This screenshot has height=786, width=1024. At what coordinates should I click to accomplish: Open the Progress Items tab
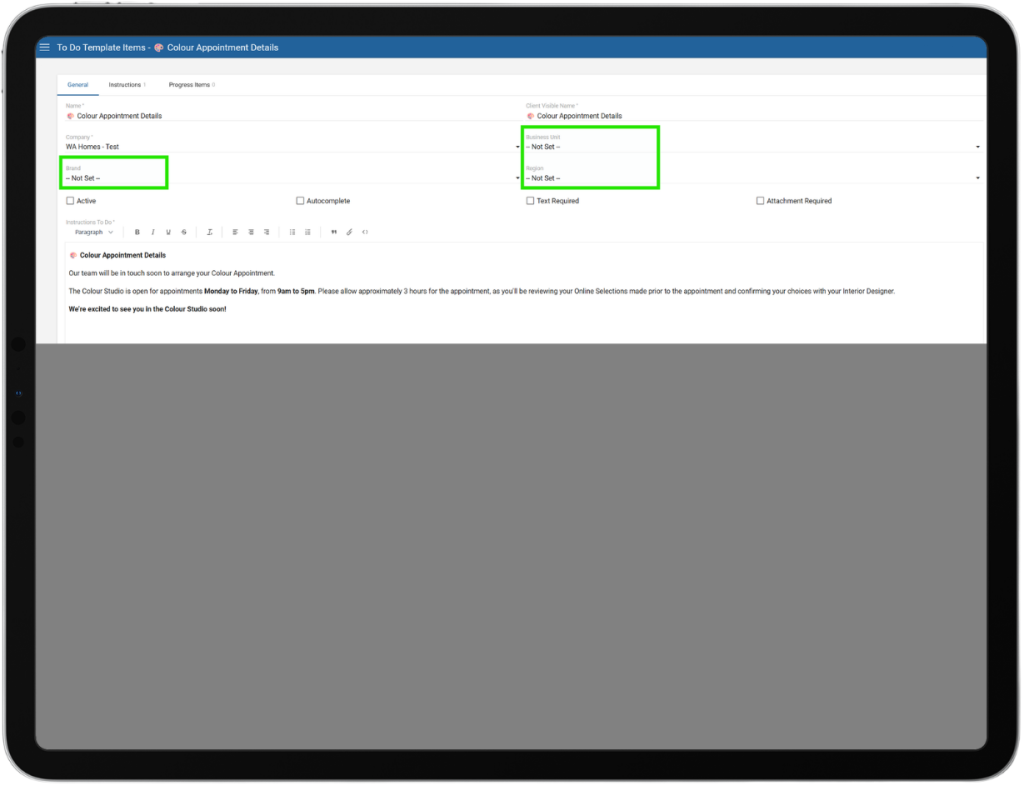(191, 85)
